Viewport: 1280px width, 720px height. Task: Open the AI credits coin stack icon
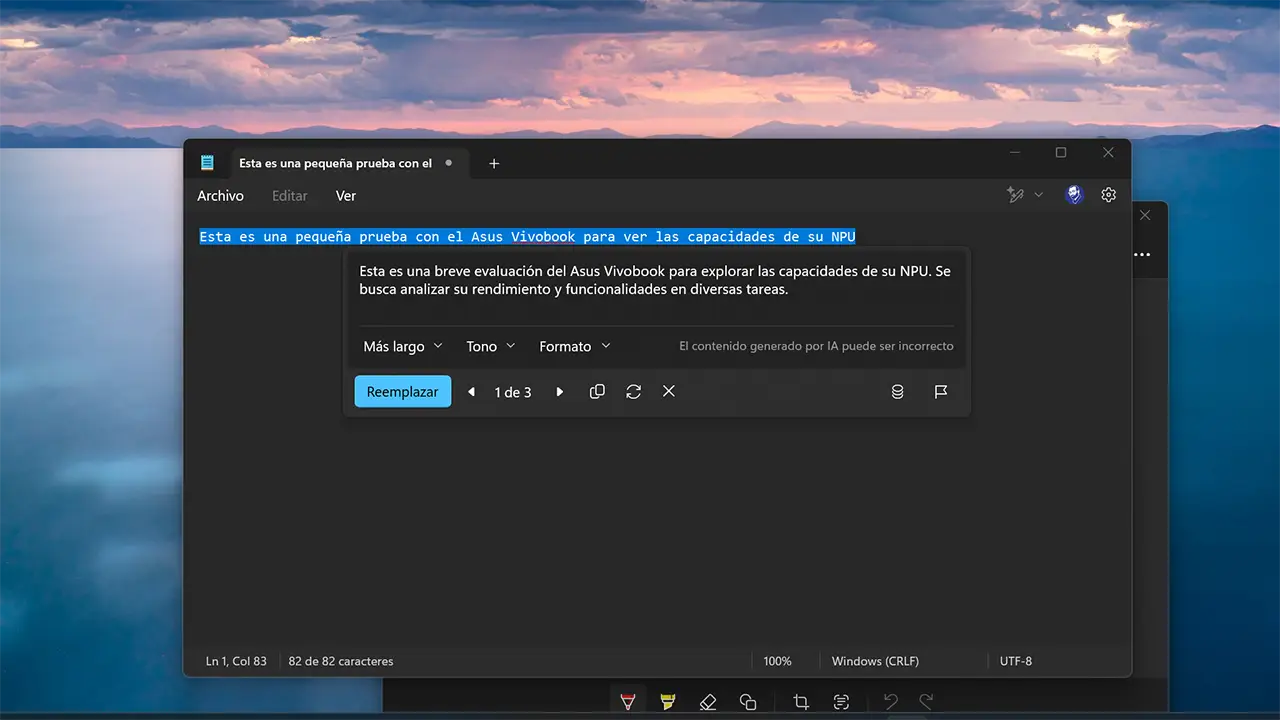[x=898, y=392]
